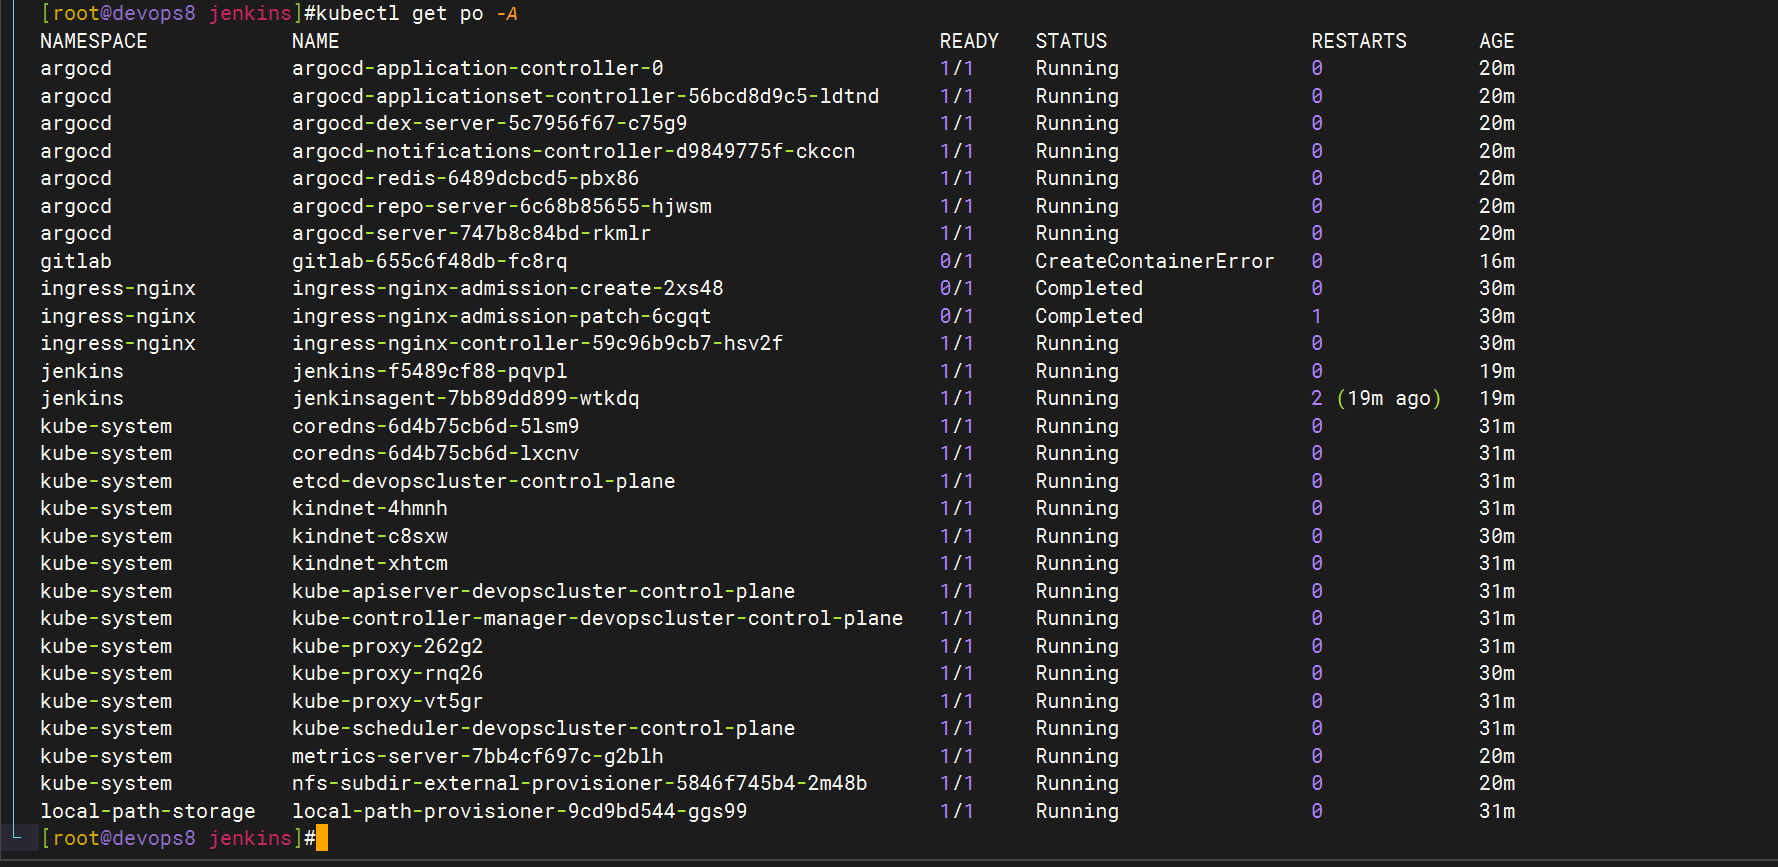Click pod name argocd-notifications-controller-d9849775f-ckccn

click(574, 151)
